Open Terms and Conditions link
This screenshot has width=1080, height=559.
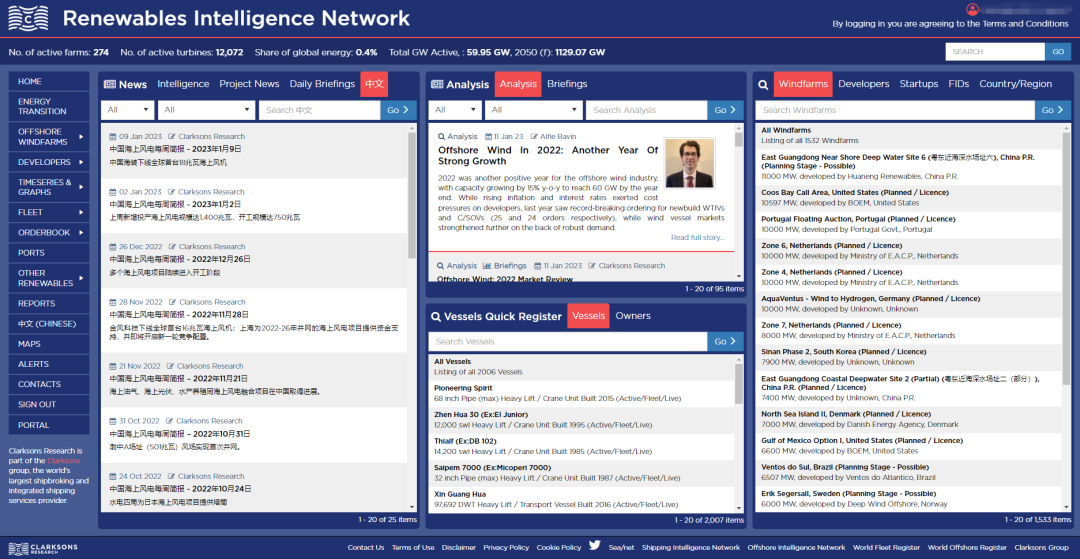[1026, 23]
